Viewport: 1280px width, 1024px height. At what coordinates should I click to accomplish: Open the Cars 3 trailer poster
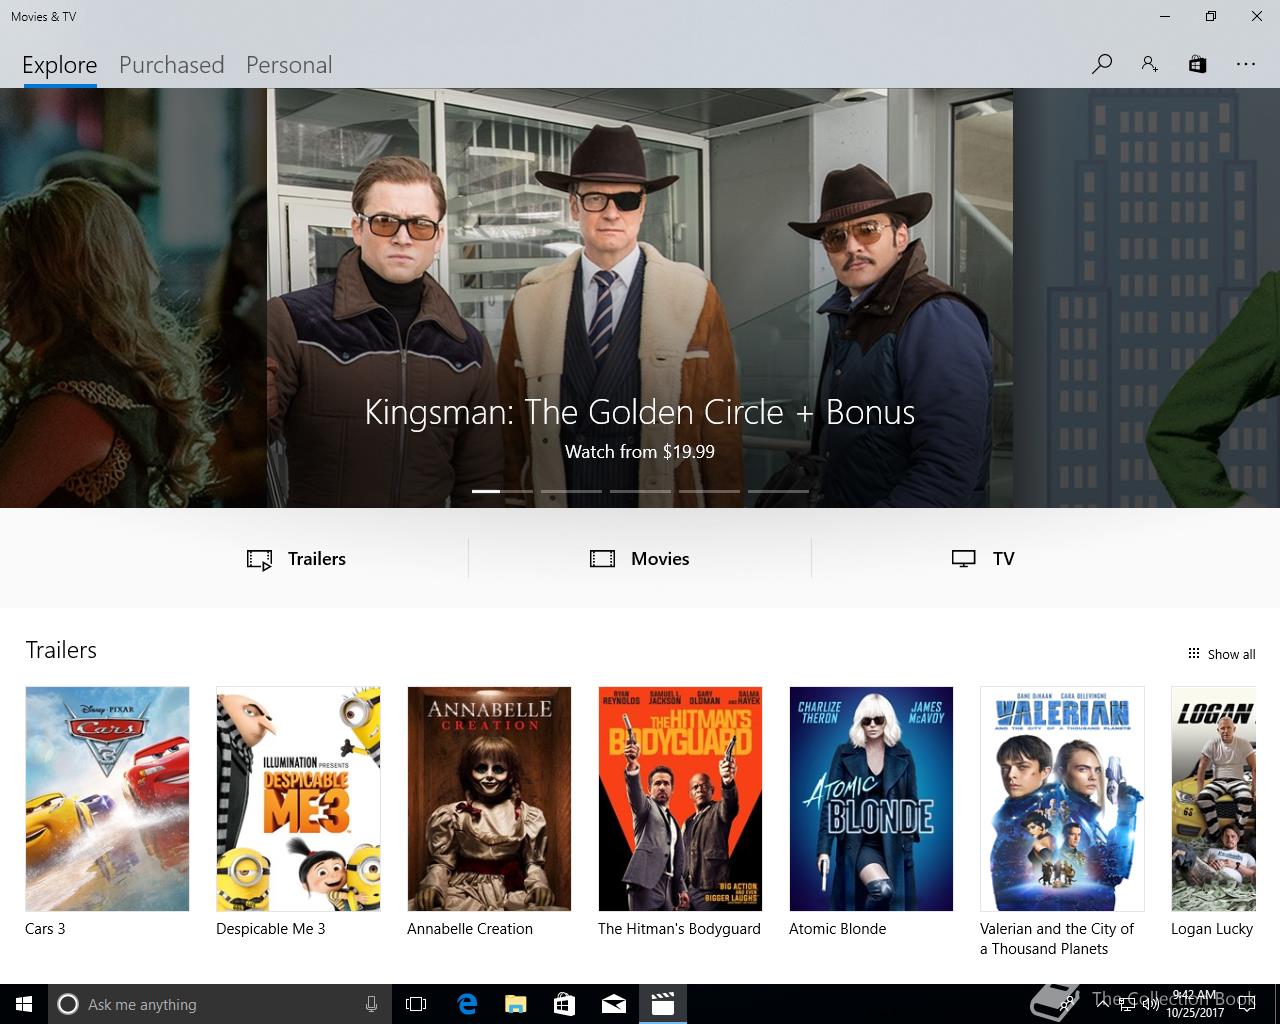tap(107, 798)
